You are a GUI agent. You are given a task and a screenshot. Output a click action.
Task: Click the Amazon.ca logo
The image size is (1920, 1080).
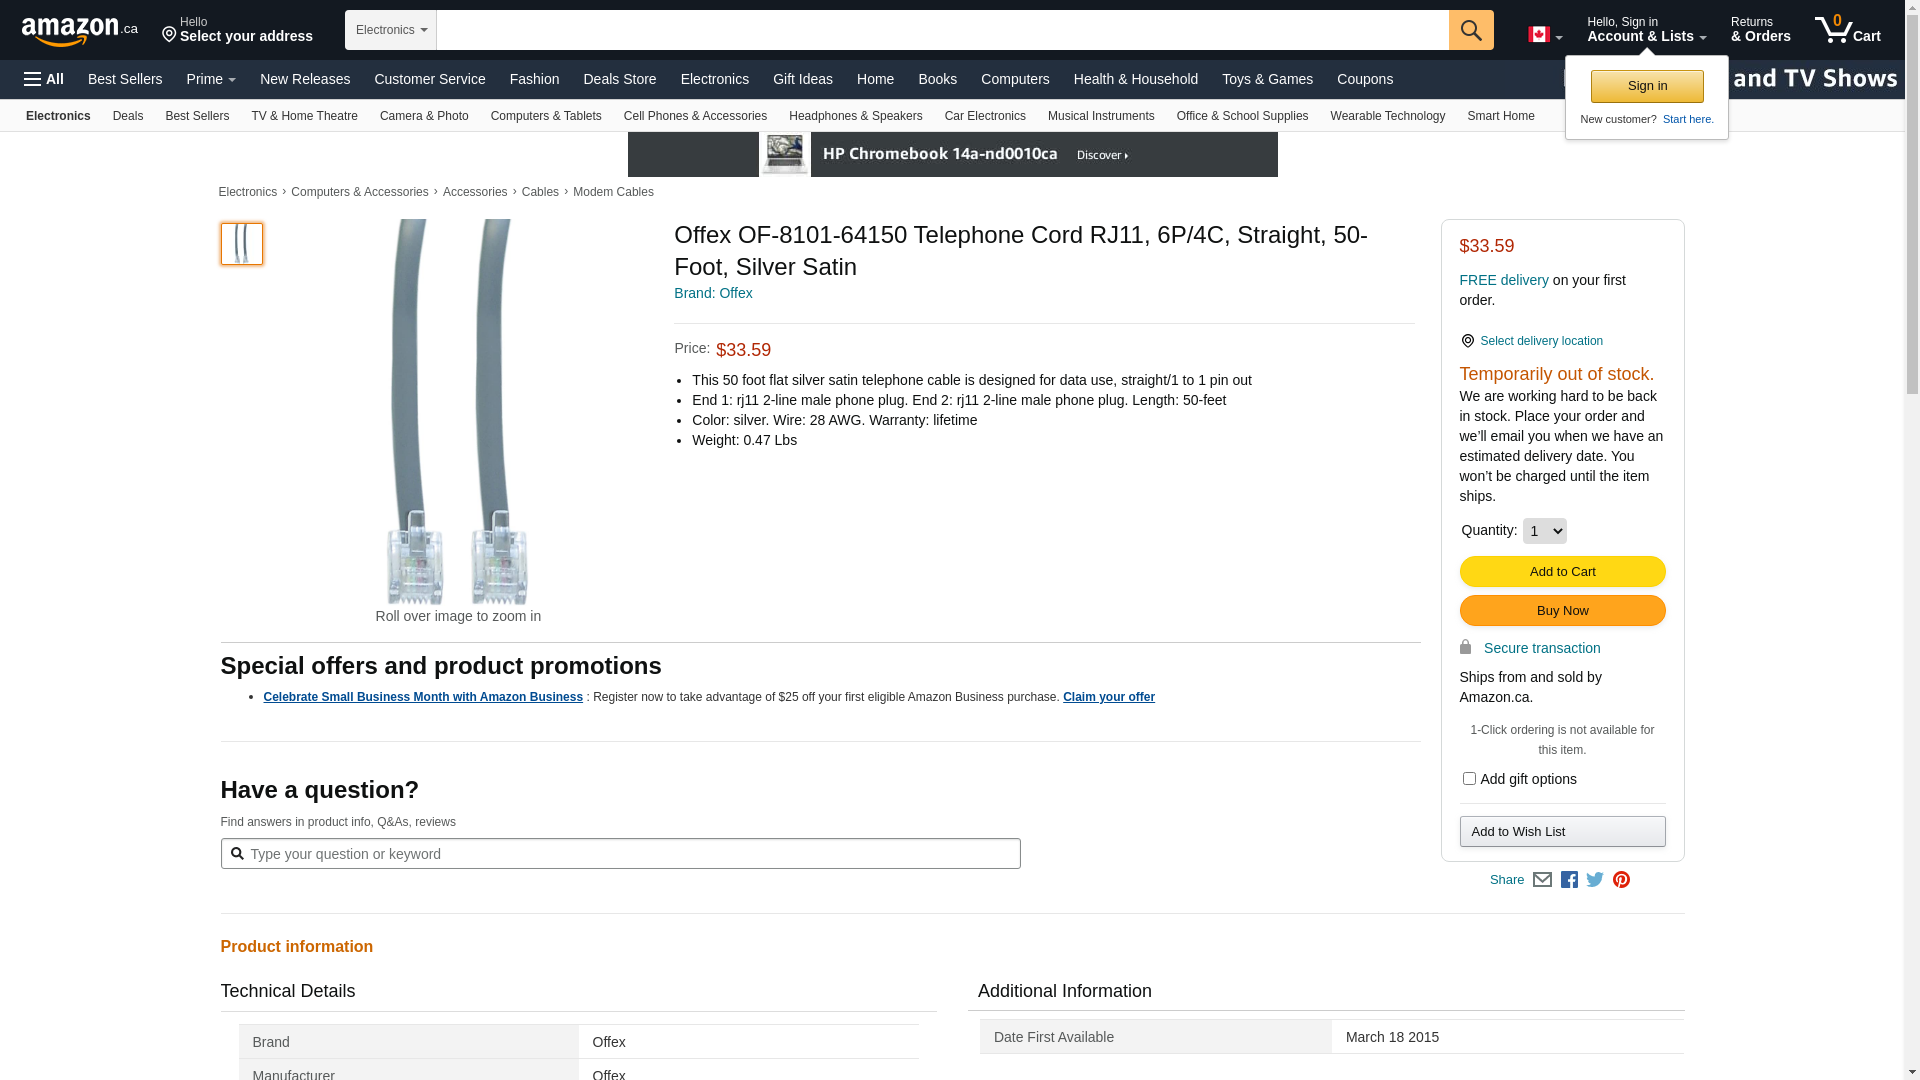[x=79, y=30]
